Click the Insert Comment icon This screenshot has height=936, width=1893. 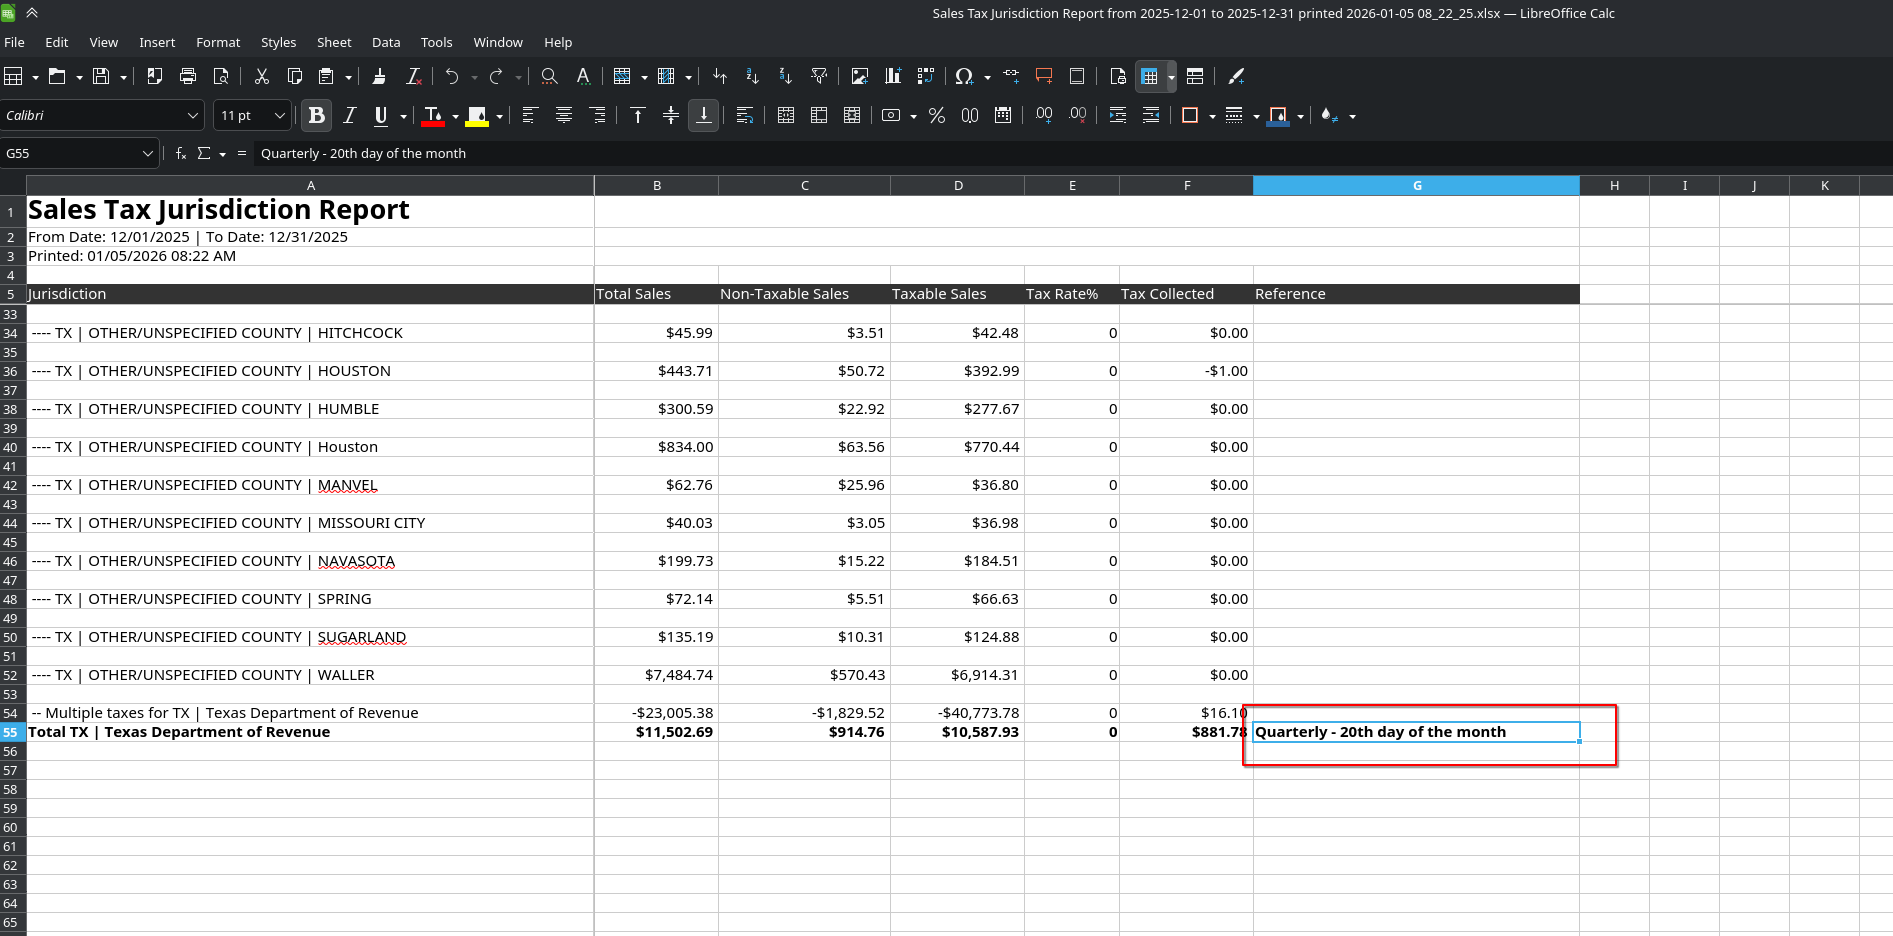pos(1044,76)
